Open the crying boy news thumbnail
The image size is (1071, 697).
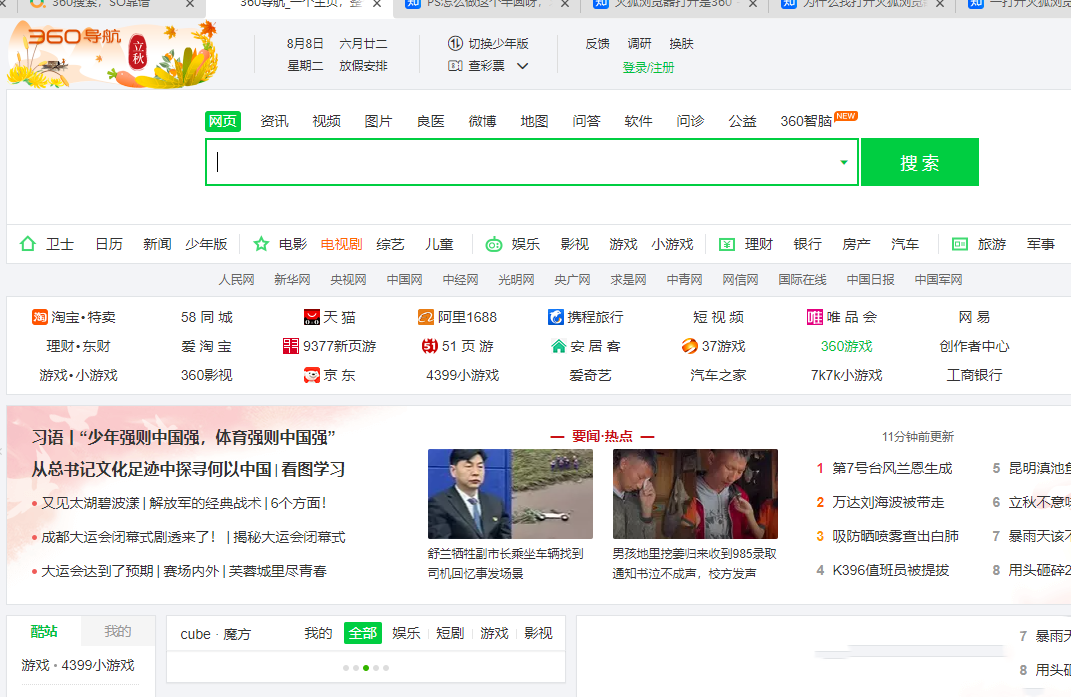[x=695, y=494]
